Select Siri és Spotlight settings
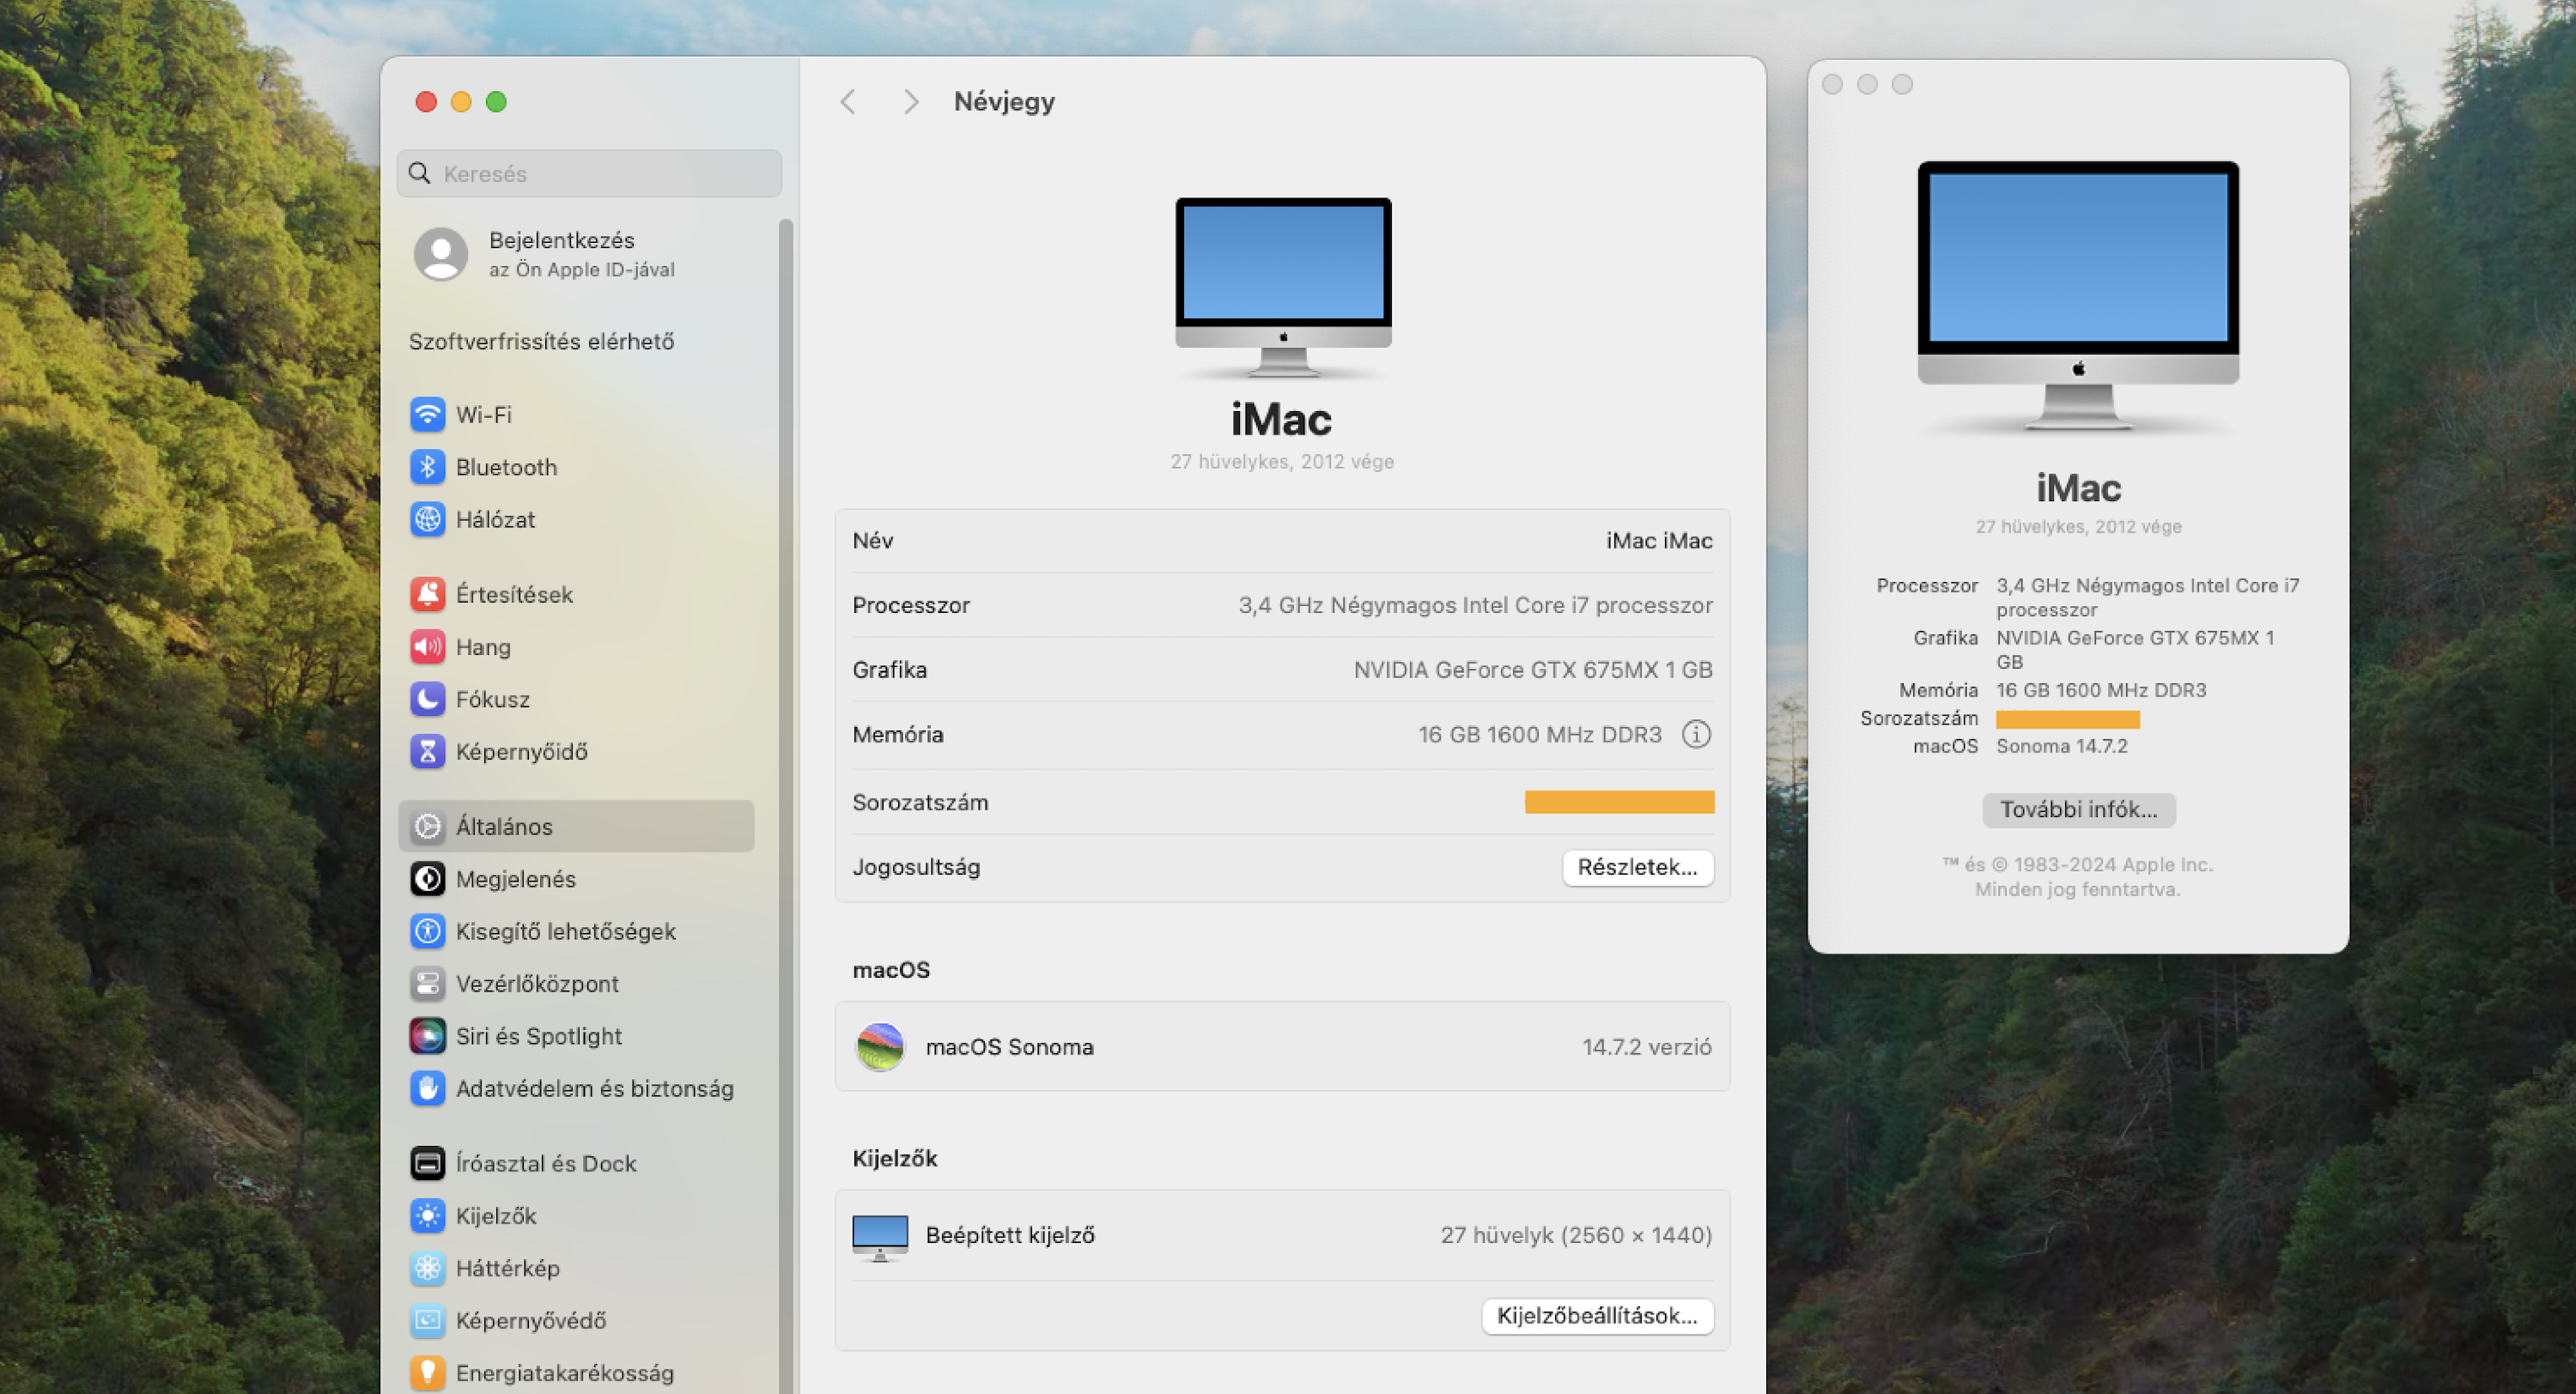This screenshot has height=1394, width=2576. 539,1036
